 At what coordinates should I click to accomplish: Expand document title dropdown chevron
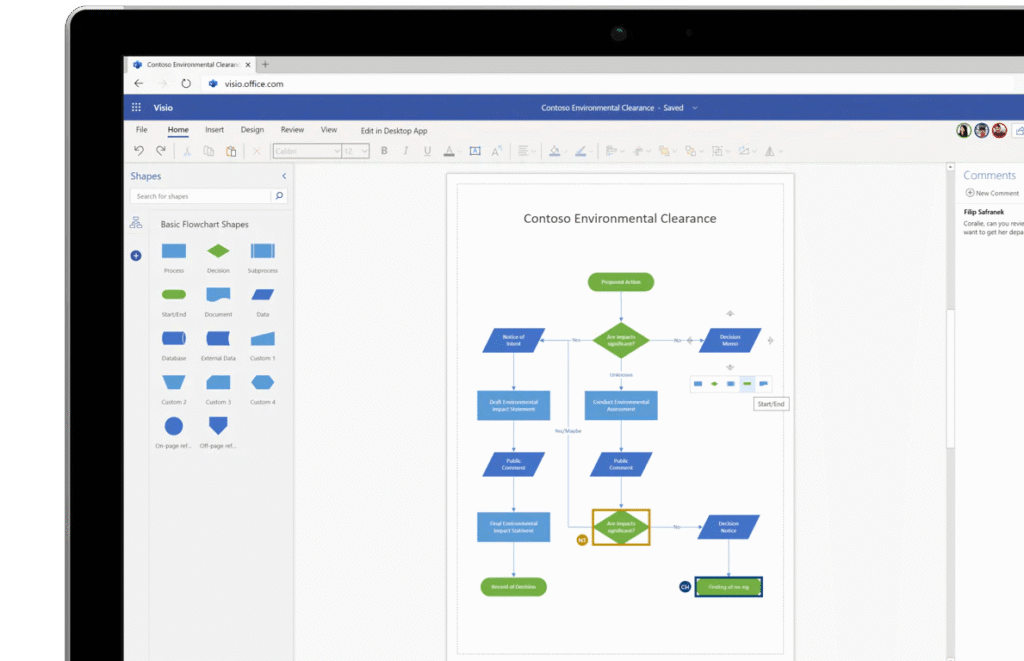(x=695, y=108)
